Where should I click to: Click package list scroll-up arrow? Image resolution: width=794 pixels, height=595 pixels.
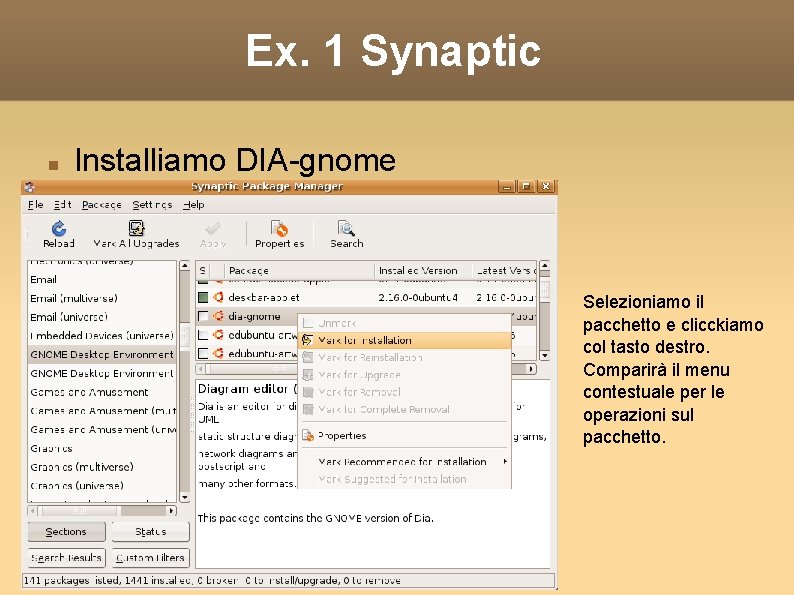(544, 265)
